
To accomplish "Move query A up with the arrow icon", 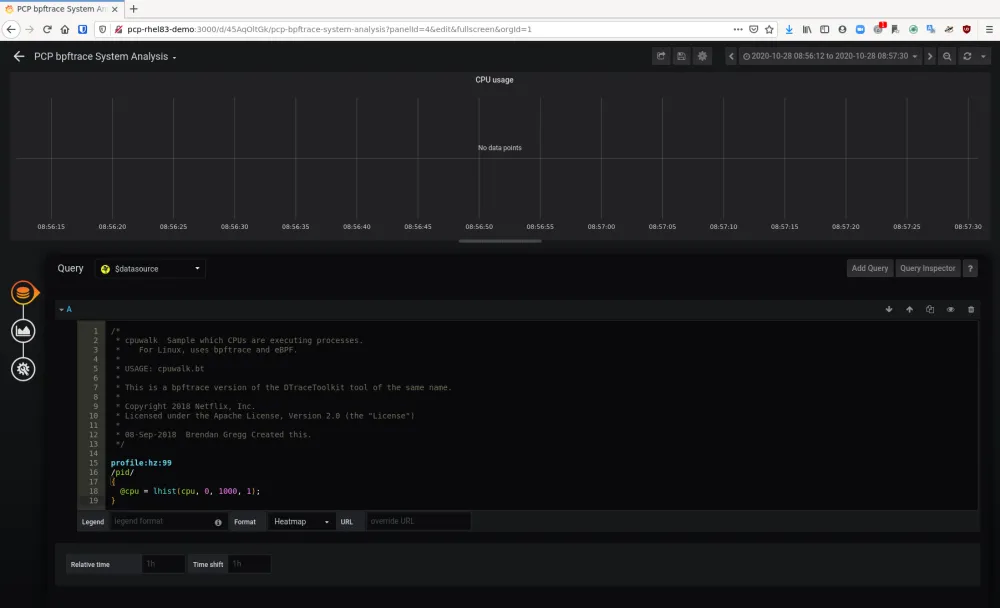I will coord(909,310).
